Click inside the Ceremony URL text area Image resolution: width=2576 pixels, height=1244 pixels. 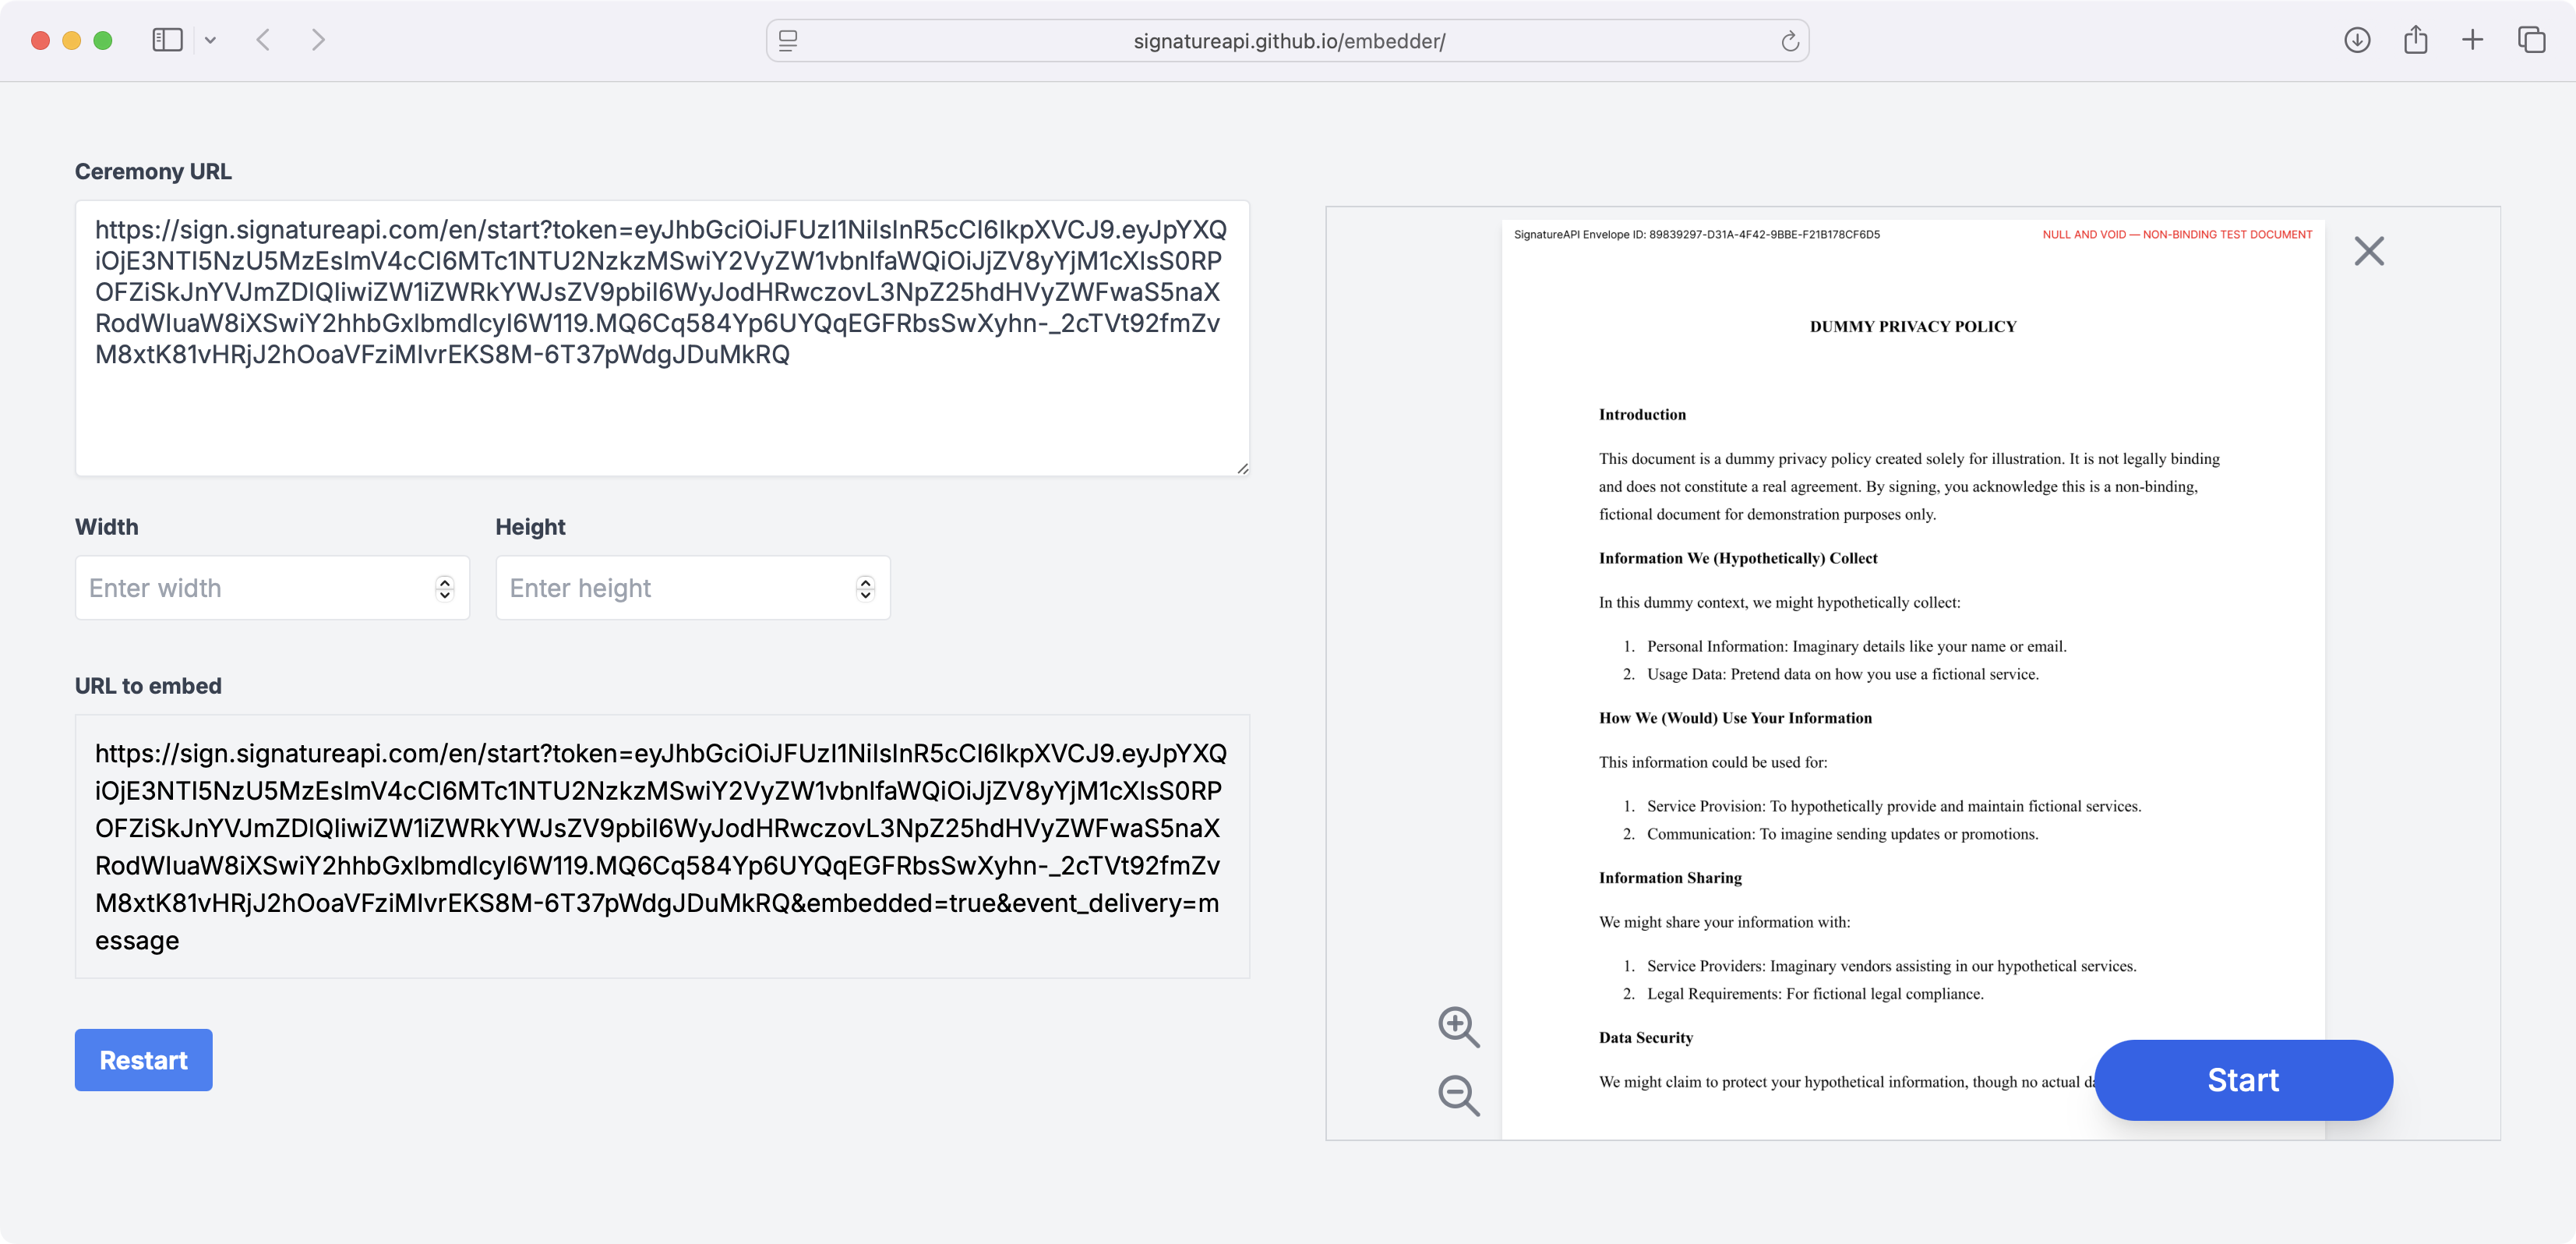tap(660, 340)
